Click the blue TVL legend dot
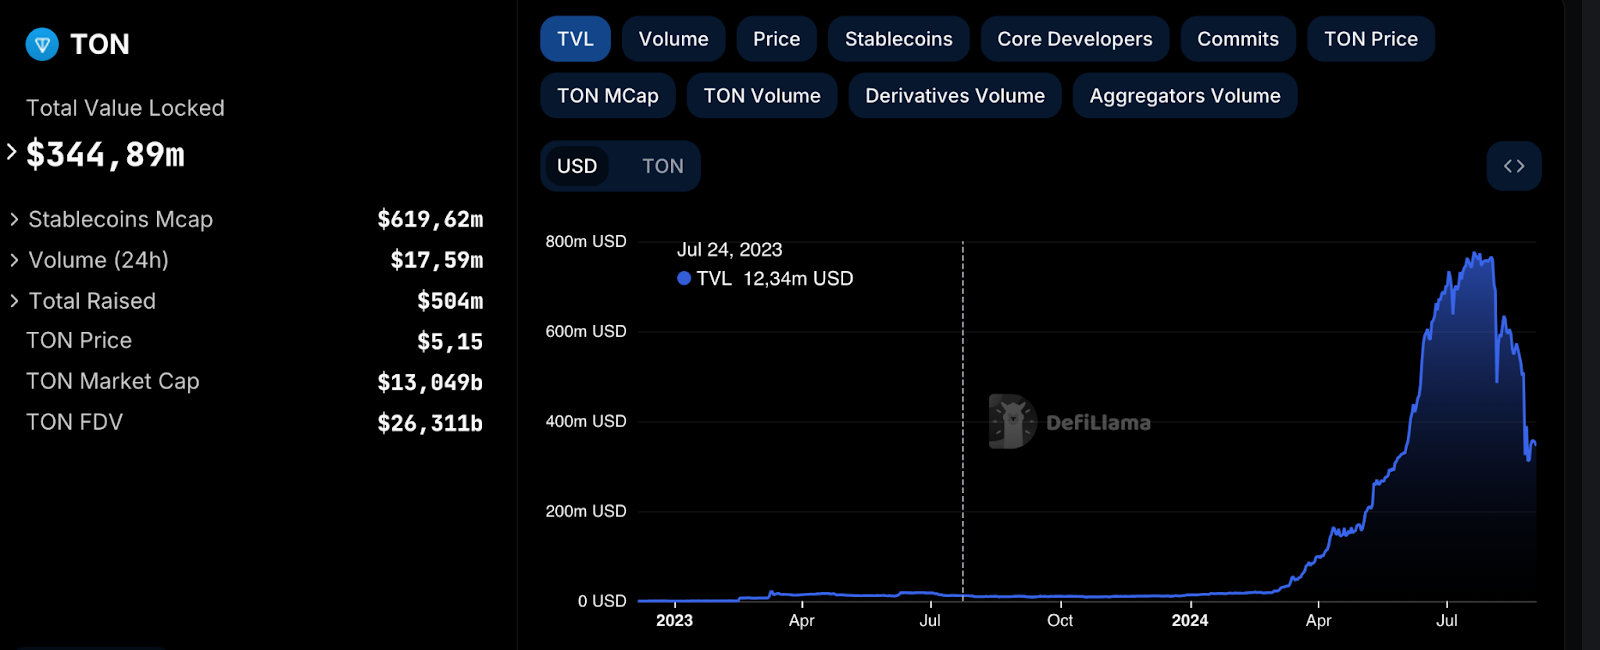 click(684, 279)
